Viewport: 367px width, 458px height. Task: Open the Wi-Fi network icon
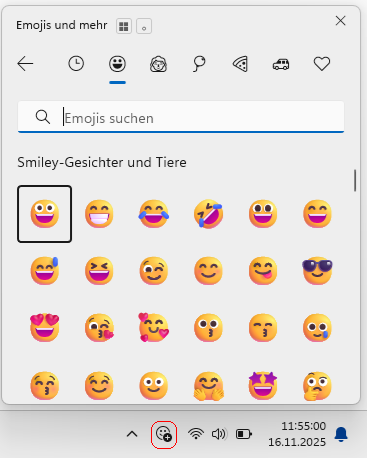click(x=196, y=434)
